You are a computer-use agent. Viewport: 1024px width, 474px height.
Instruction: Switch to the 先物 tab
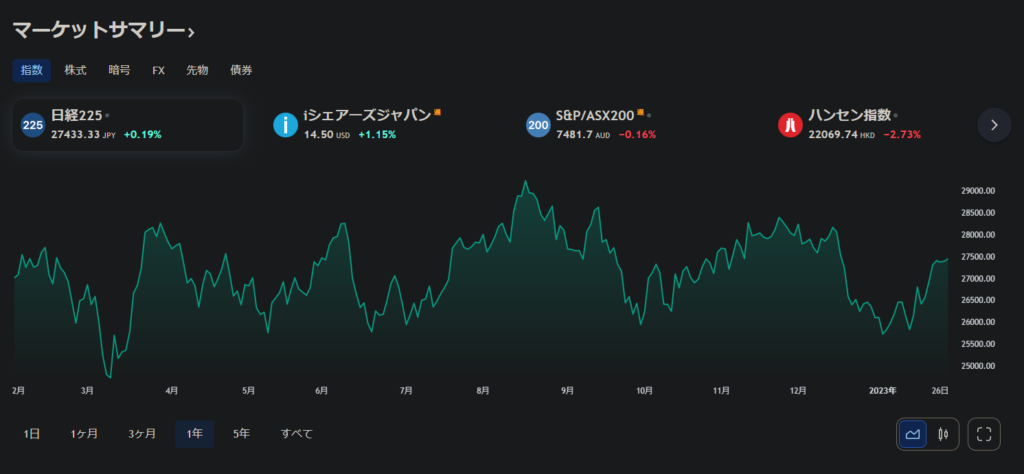197,70
